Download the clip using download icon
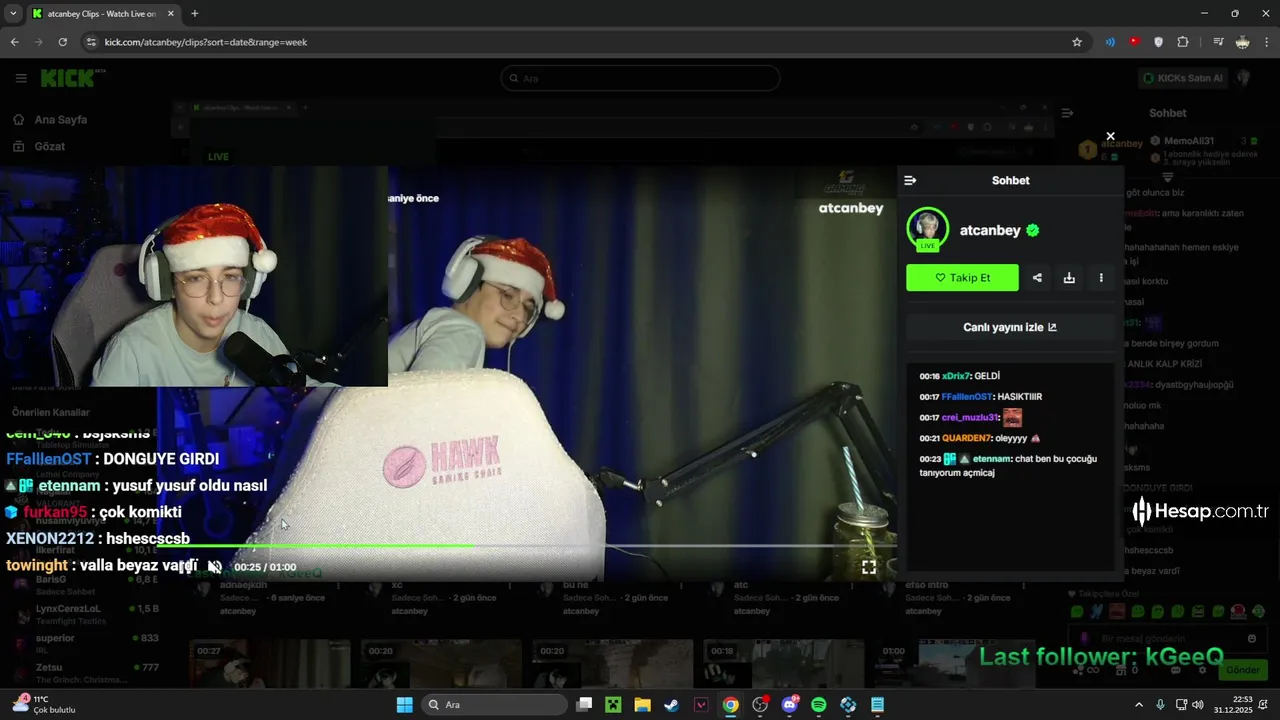The width and height of the screenshot is (1280, 720). tap(1069, 278)
